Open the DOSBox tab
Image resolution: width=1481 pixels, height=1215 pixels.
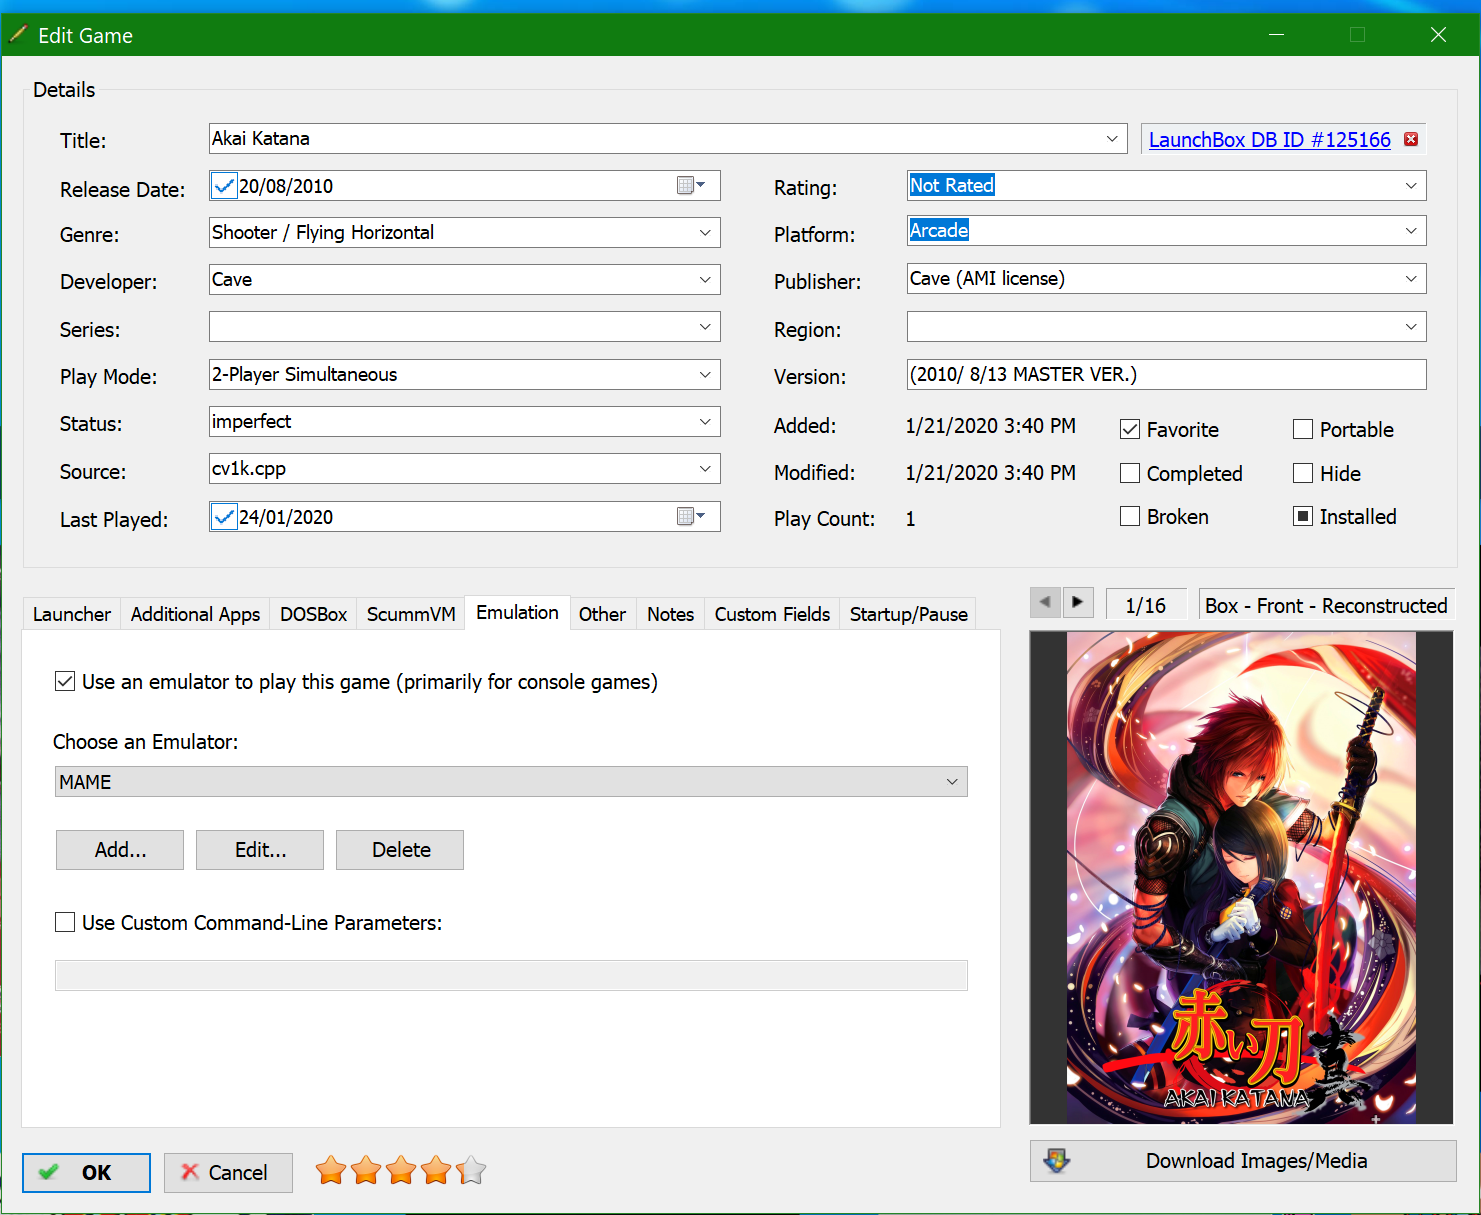pyautogui.click(x=314, y=614)
